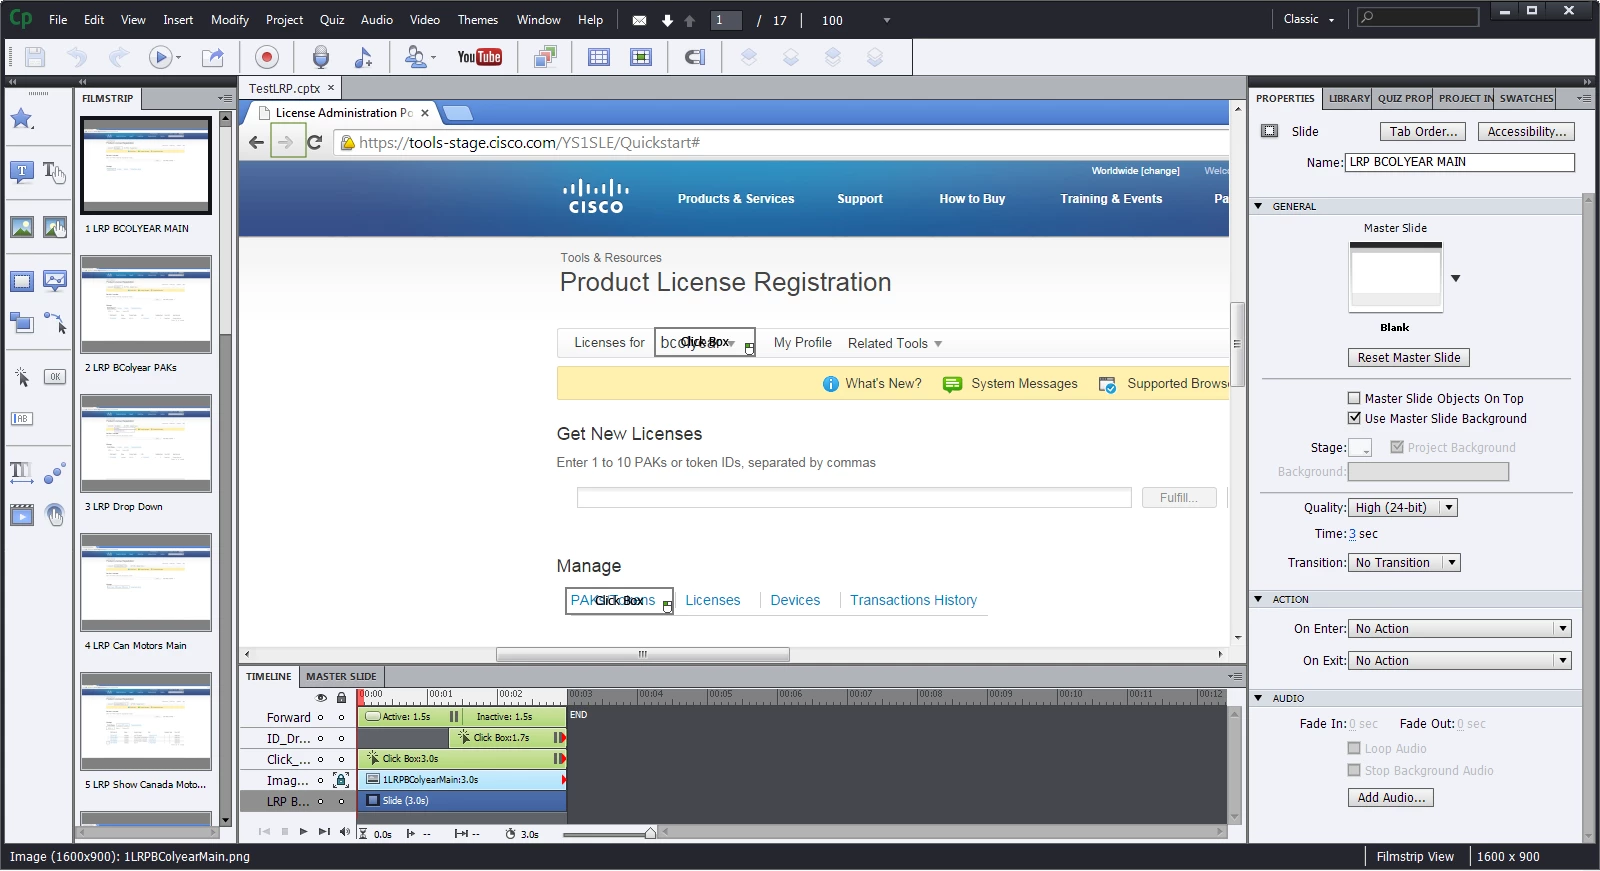Select the Text Caption tool
This screenshot has width=1600, height=871.
22,172
